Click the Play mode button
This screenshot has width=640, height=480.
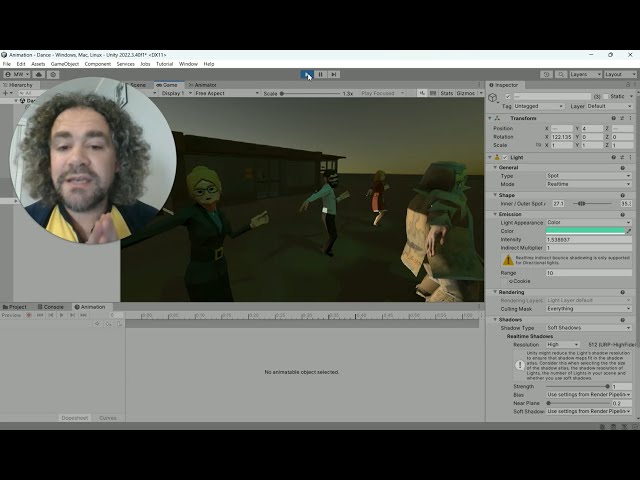pyautogui.click(x=307, y=74)
